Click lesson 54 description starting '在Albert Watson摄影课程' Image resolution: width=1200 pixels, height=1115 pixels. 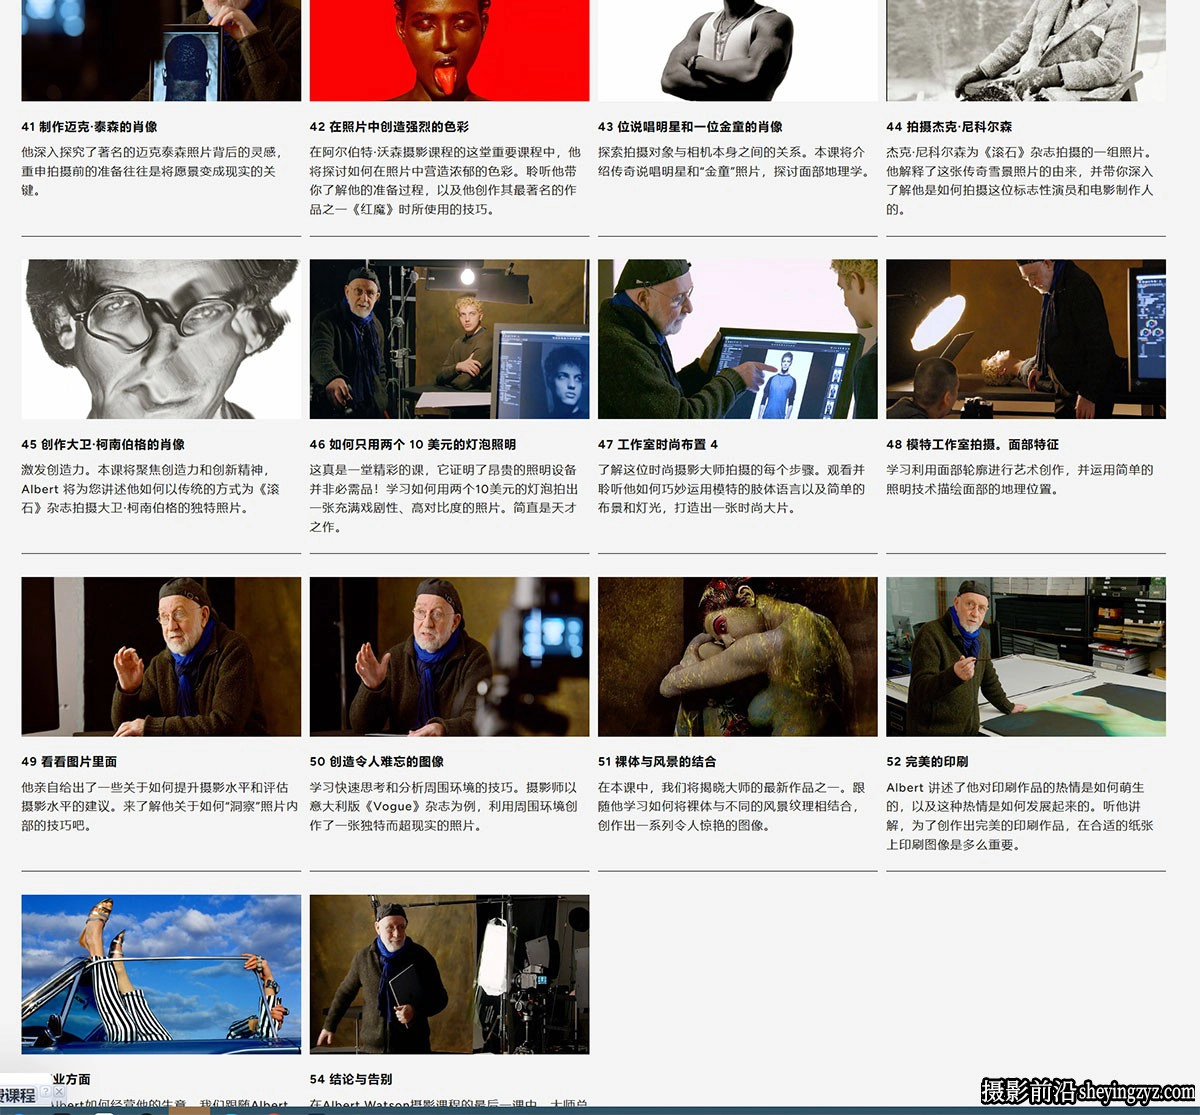449,1104
